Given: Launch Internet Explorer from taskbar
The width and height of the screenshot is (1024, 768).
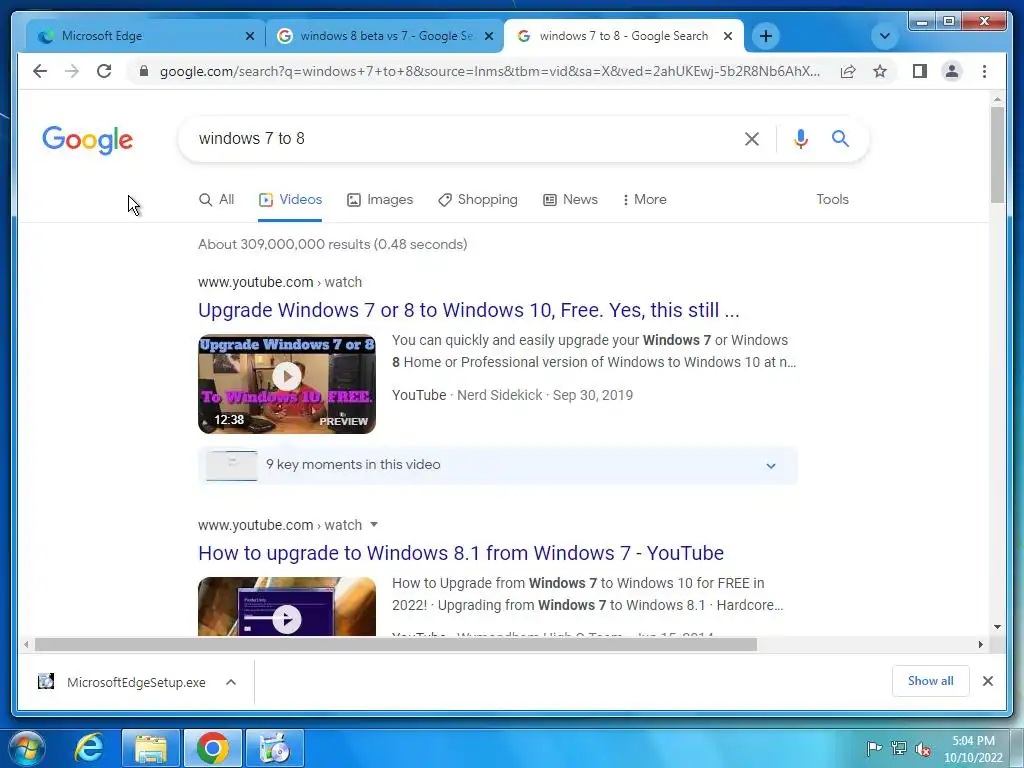Looking at the screenshot, I should [88, 748].
